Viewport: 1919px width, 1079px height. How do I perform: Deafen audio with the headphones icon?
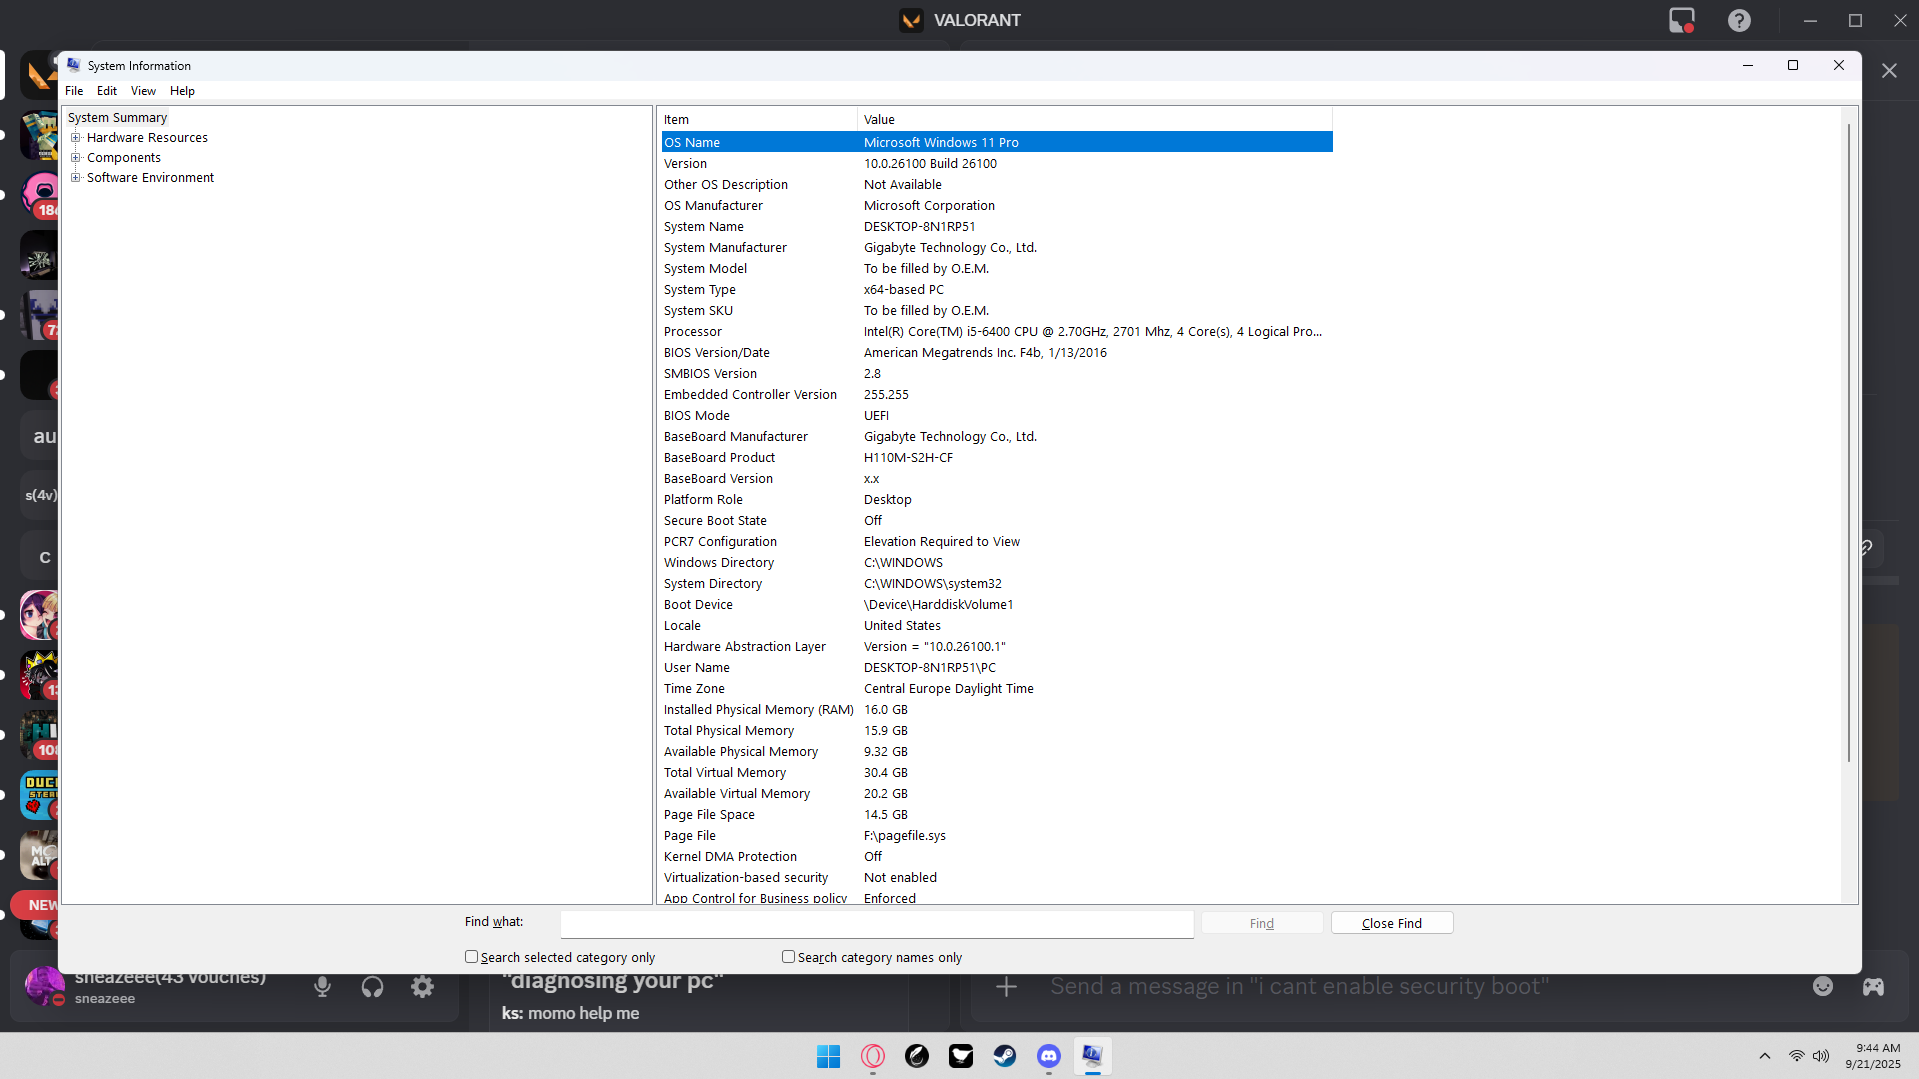(x=372, y=987)
